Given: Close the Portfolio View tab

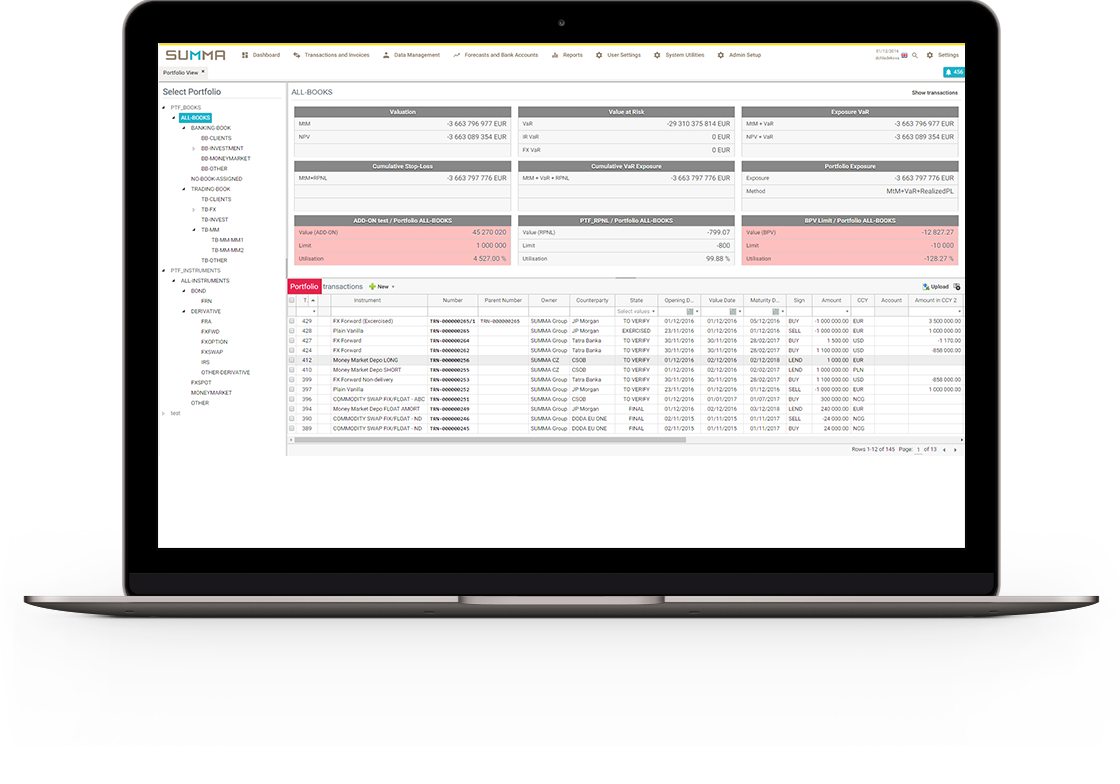Looking at the screenshot, I should point(203,72).
